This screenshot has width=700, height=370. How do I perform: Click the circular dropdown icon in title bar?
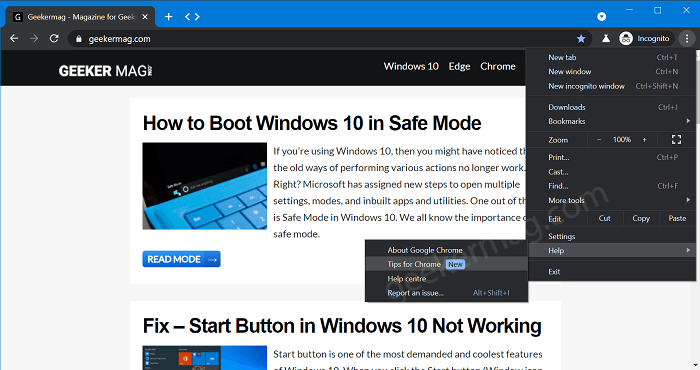click(x=601, y=17)
